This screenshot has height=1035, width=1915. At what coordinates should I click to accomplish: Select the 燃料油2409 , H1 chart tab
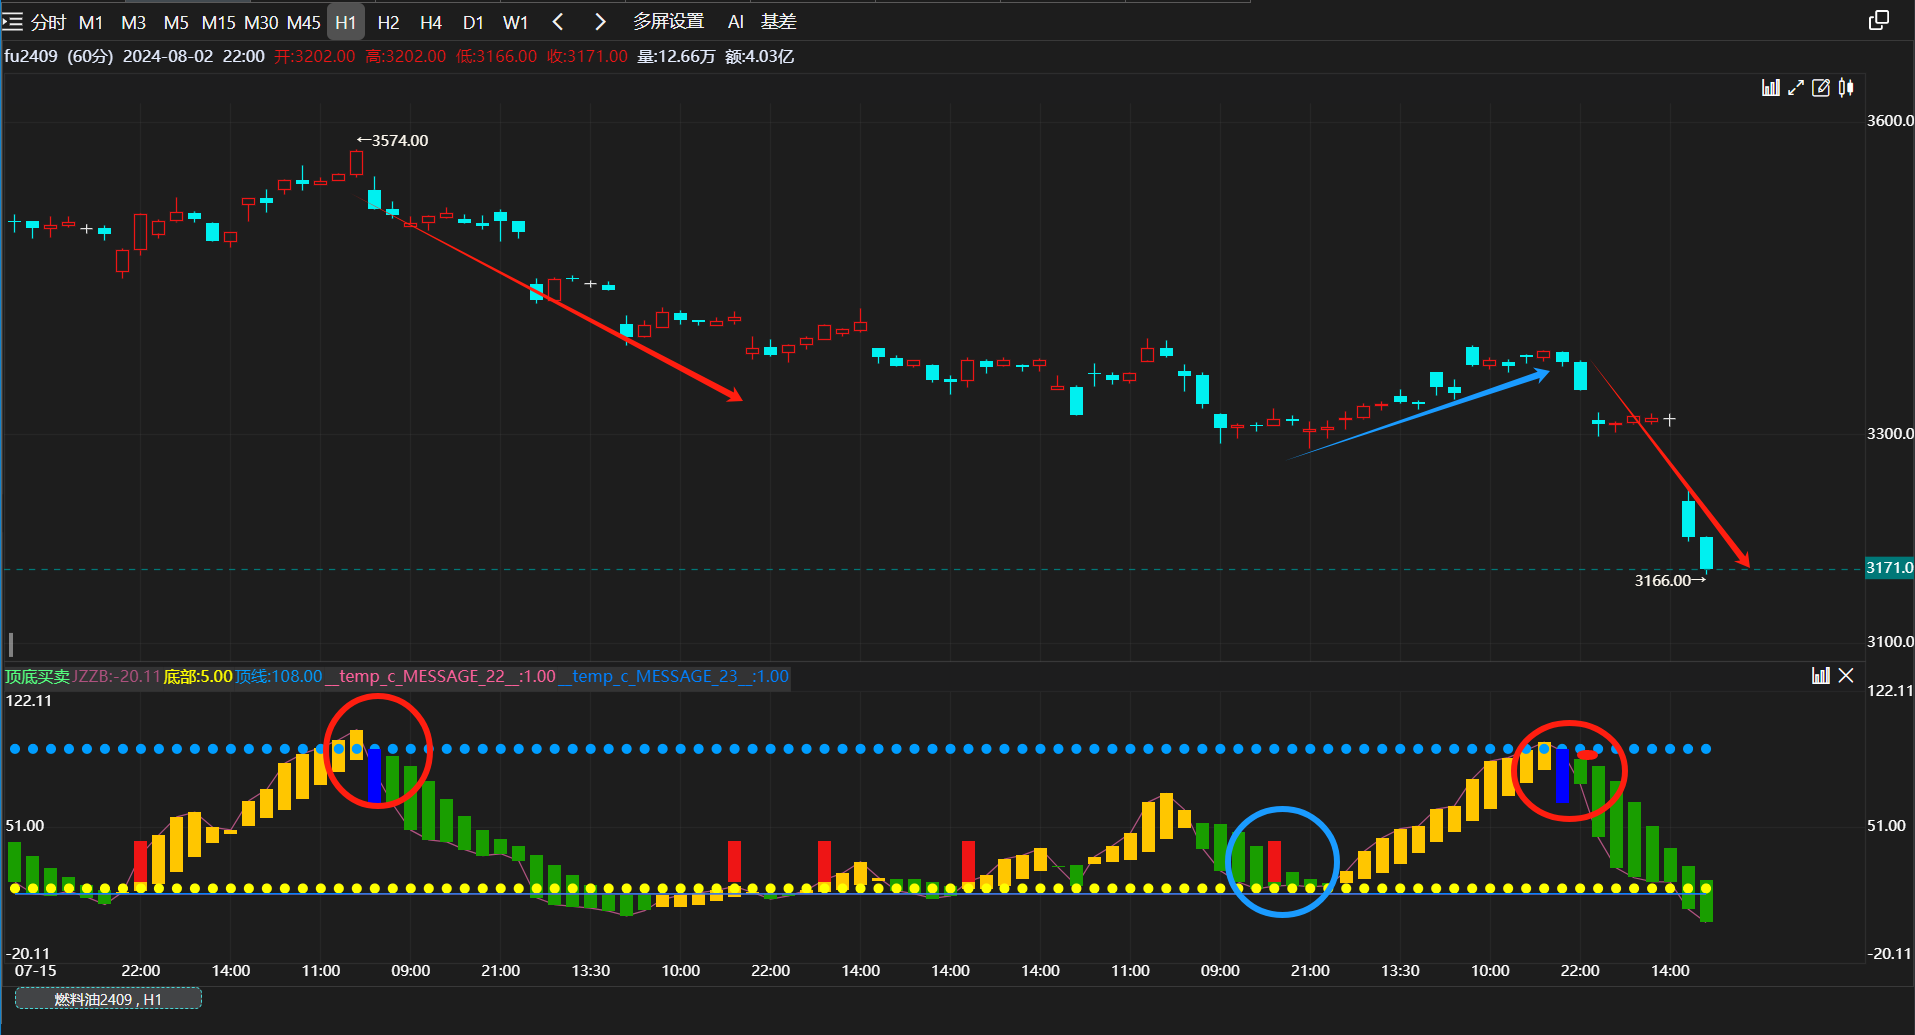tap(108, 999)
